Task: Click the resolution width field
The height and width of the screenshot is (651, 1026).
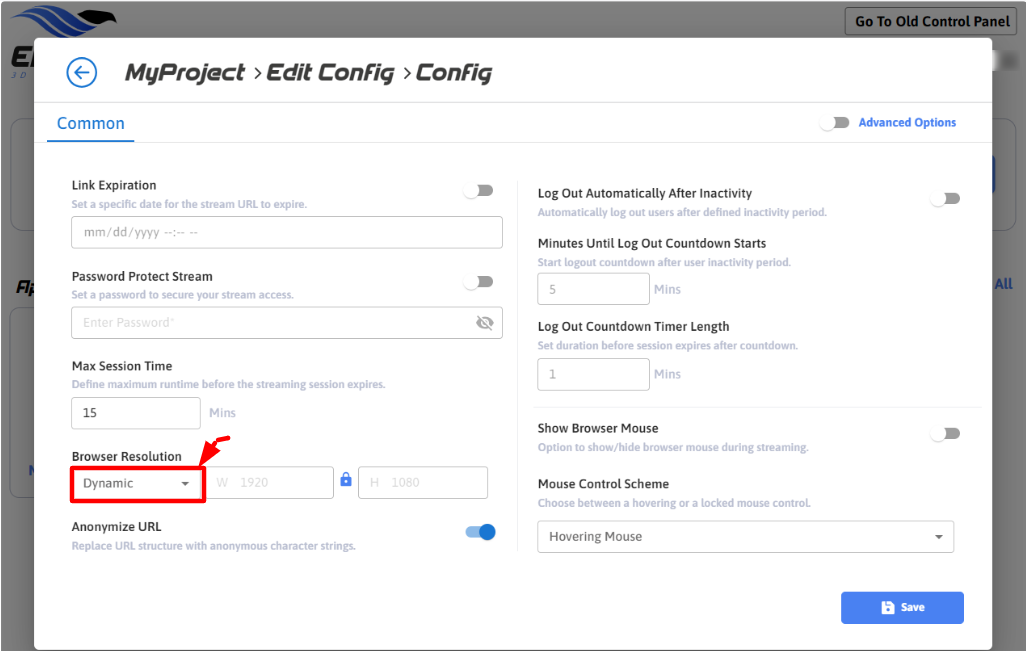Action: (270, 482)
